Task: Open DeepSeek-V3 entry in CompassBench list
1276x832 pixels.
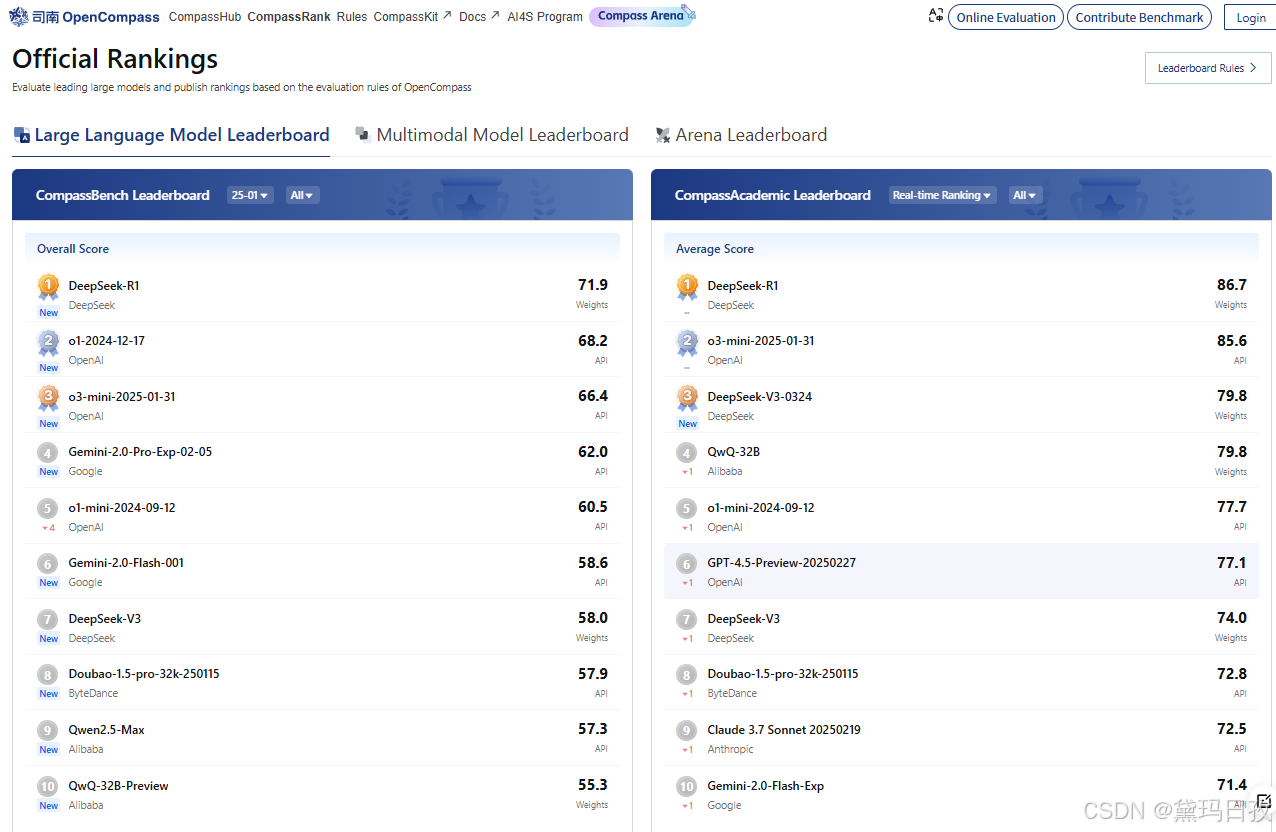Action: pos(322,627)
